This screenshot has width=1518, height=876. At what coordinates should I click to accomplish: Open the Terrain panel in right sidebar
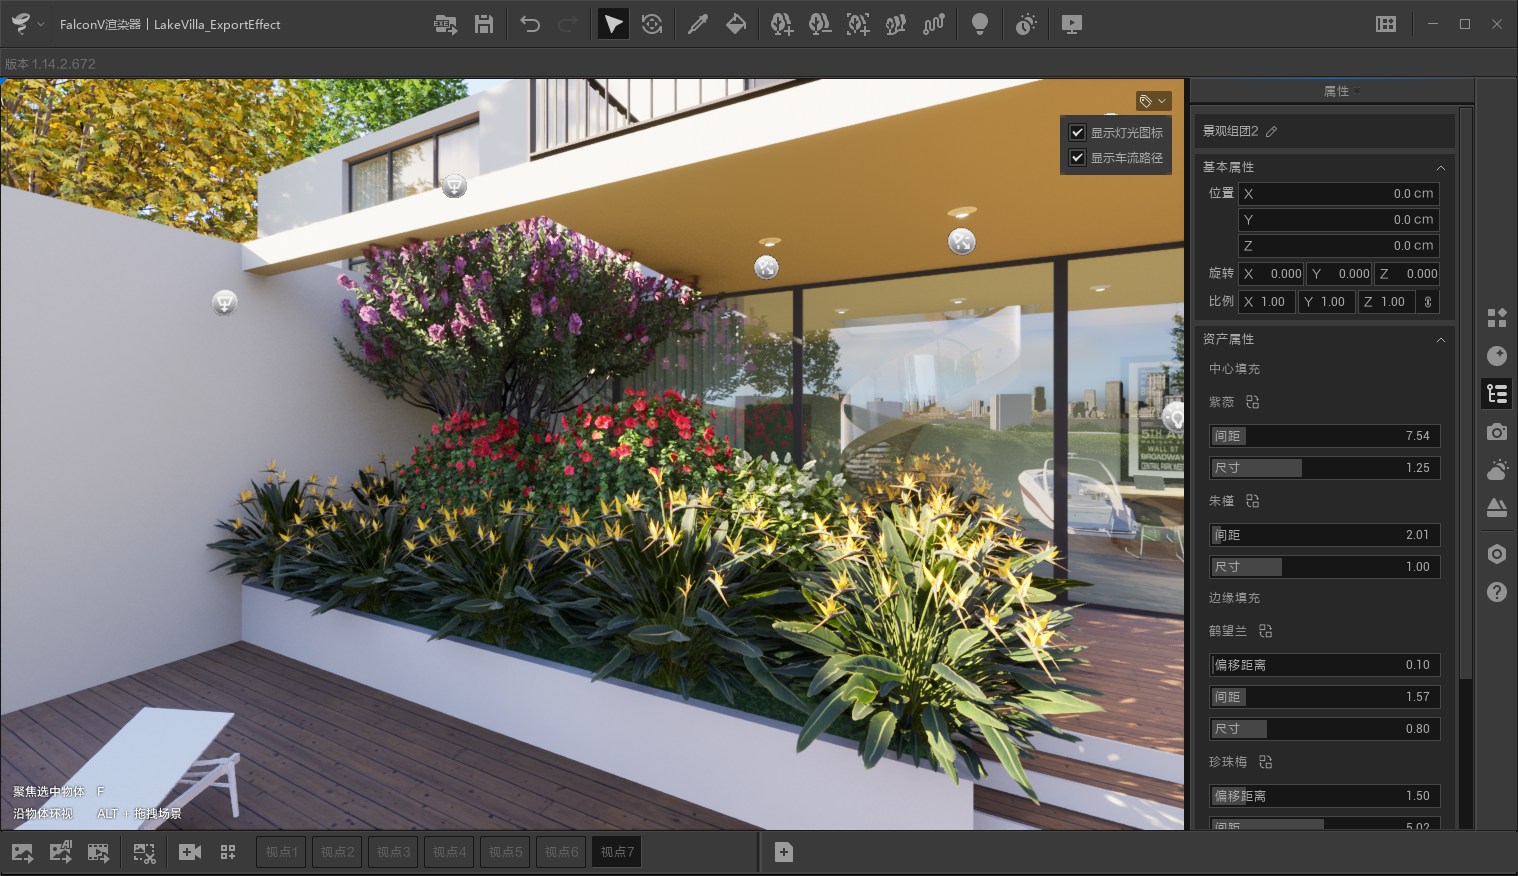click(1497, 508)
